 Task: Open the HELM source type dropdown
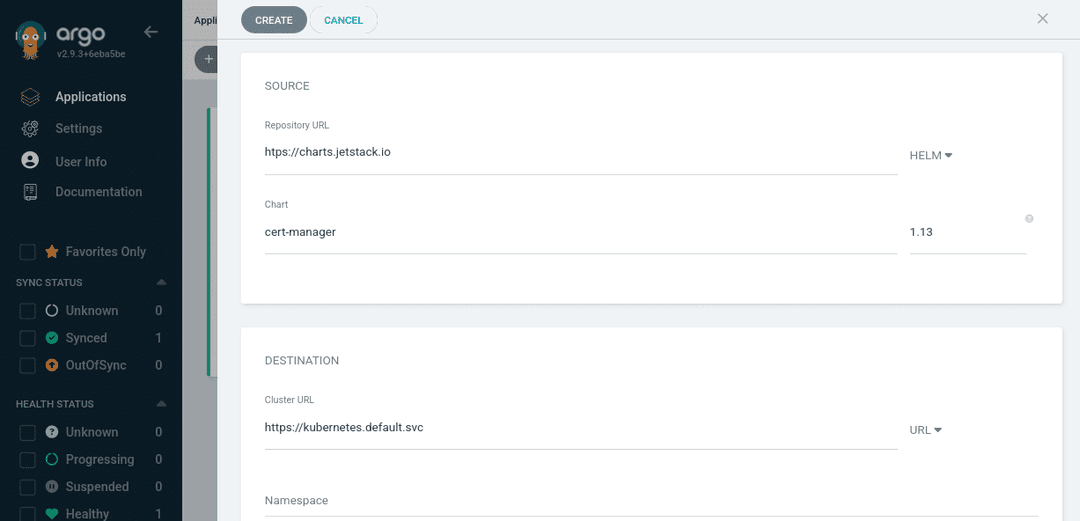click(x=930, y=156)
